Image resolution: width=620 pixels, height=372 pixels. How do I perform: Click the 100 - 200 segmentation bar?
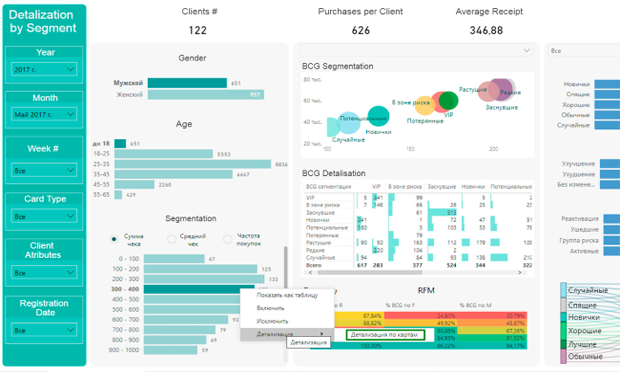200,269
